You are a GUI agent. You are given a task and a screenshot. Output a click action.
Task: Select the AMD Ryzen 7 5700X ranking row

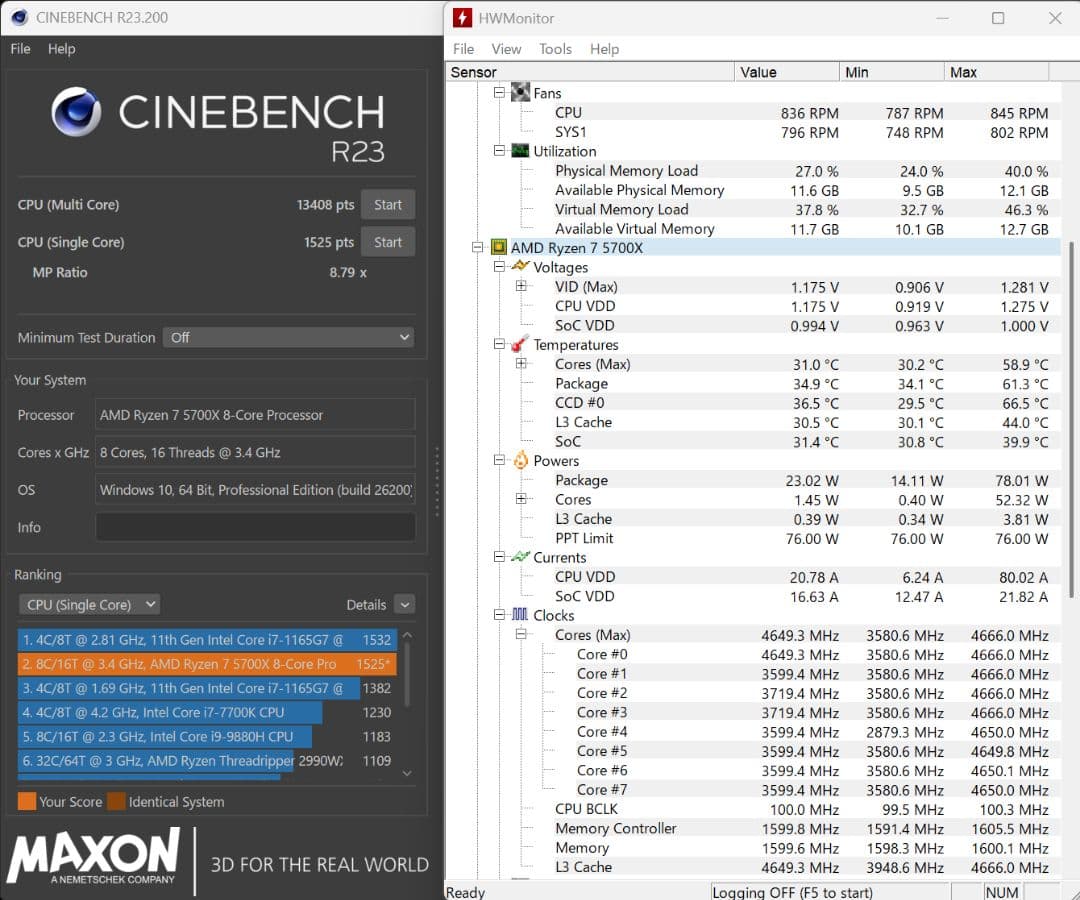click(207, 664)
